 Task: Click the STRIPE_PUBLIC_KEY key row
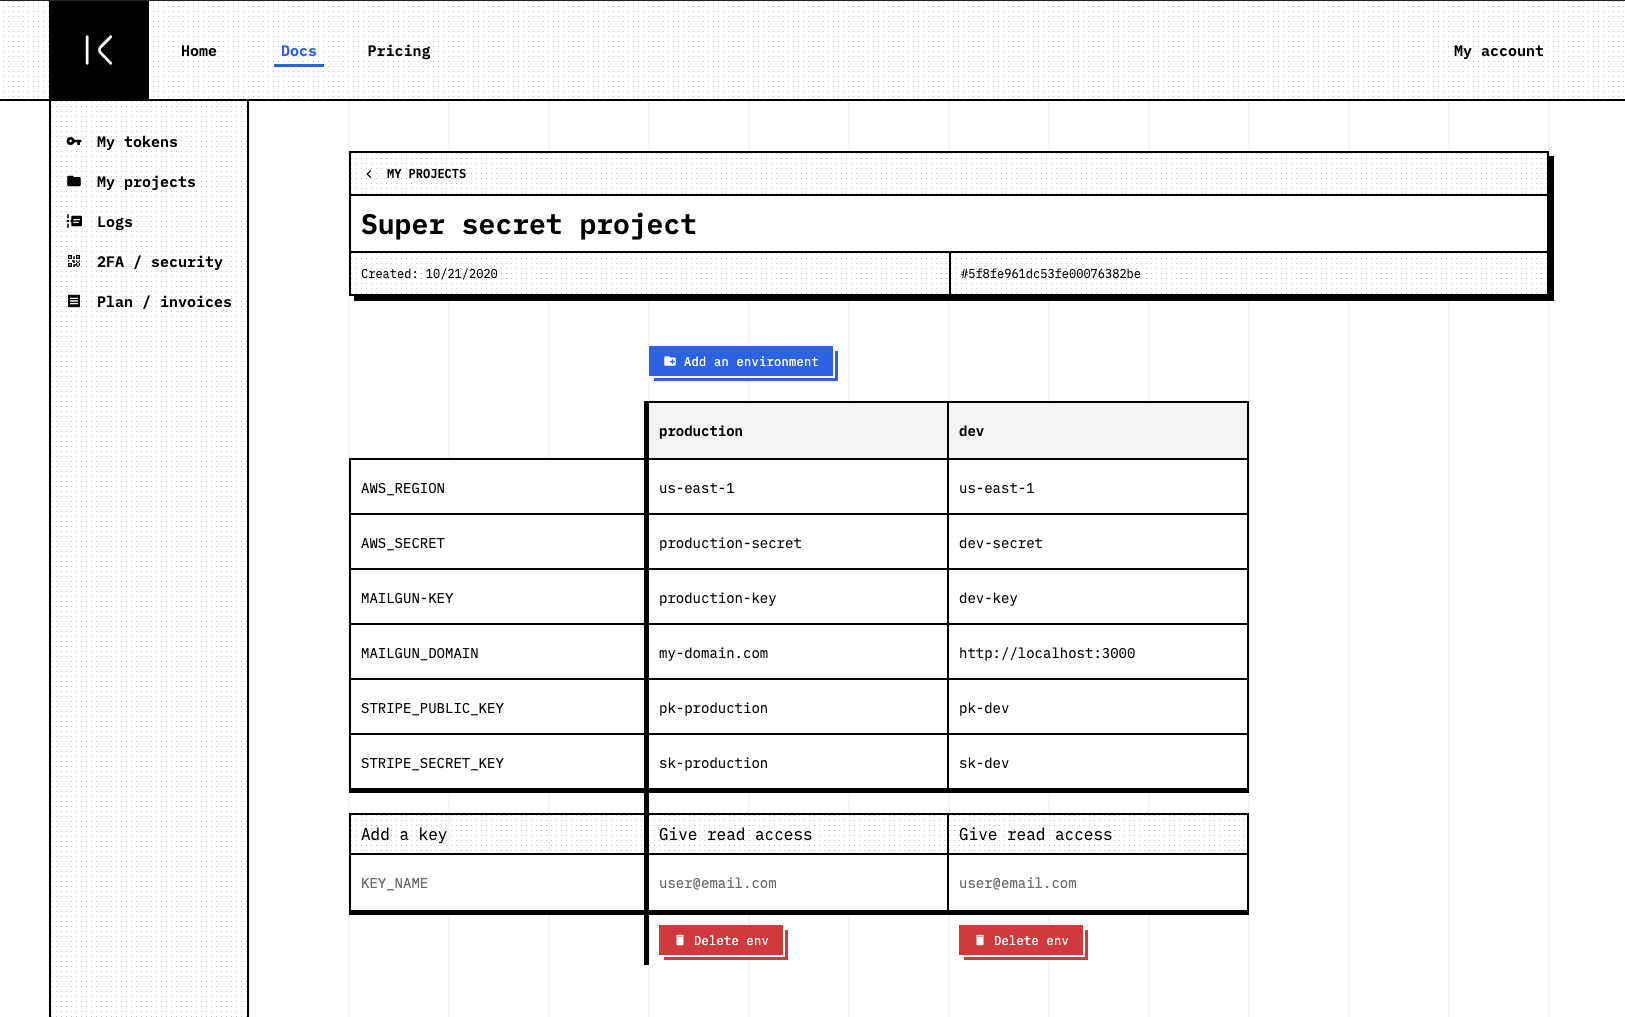pyautogui.click(x=497, y=708)
